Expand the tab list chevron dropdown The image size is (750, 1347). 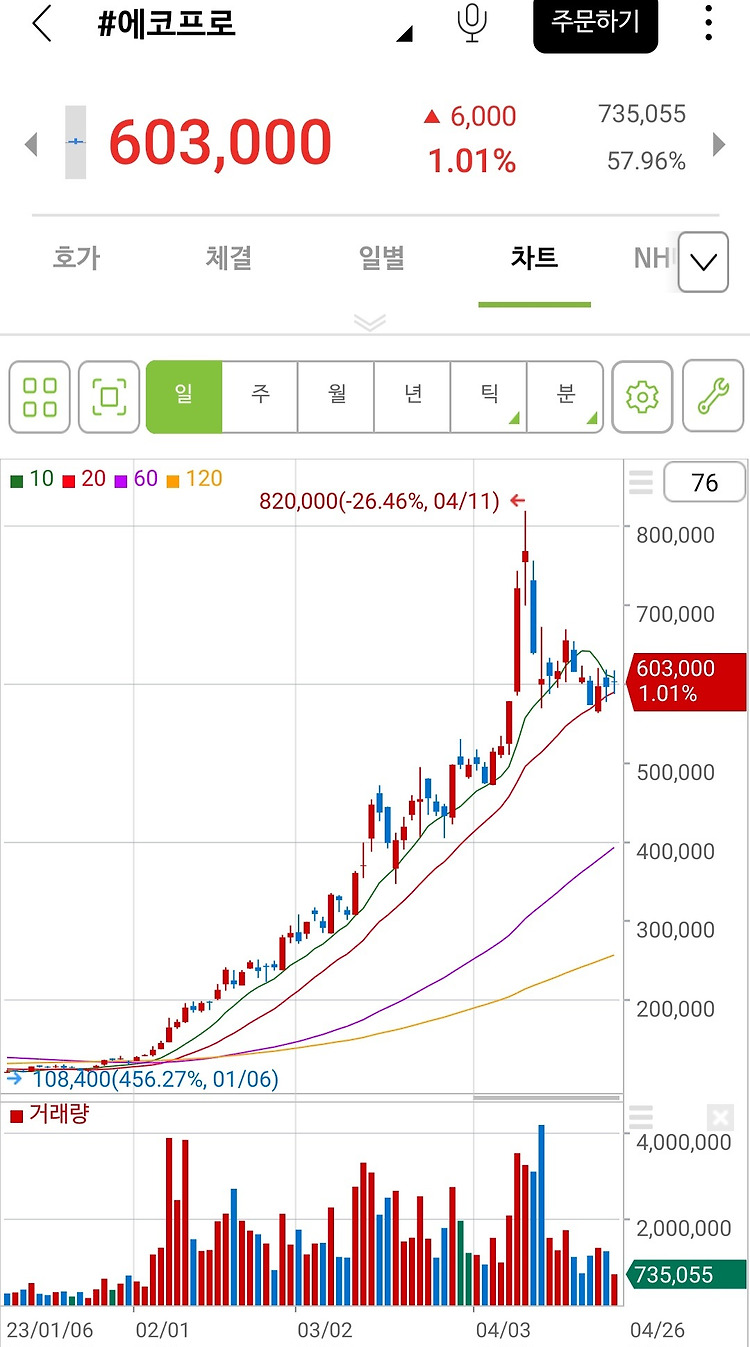(703, 262)
